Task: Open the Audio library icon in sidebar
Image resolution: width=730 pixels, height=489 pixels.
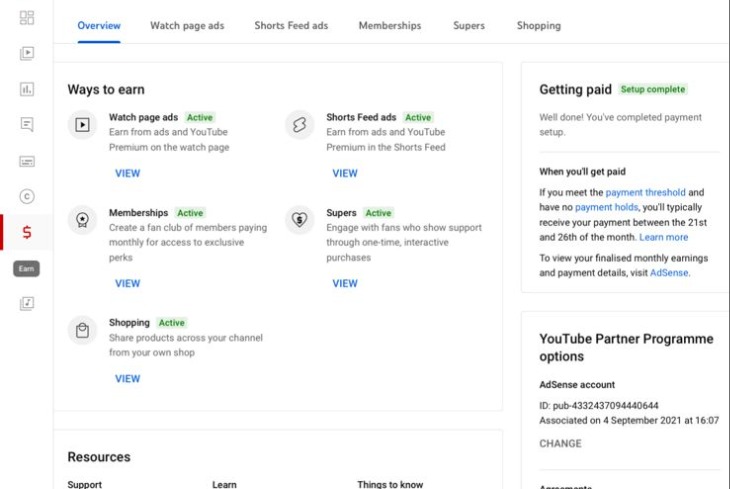Action: pyautogui.click(x=27, y=304)
